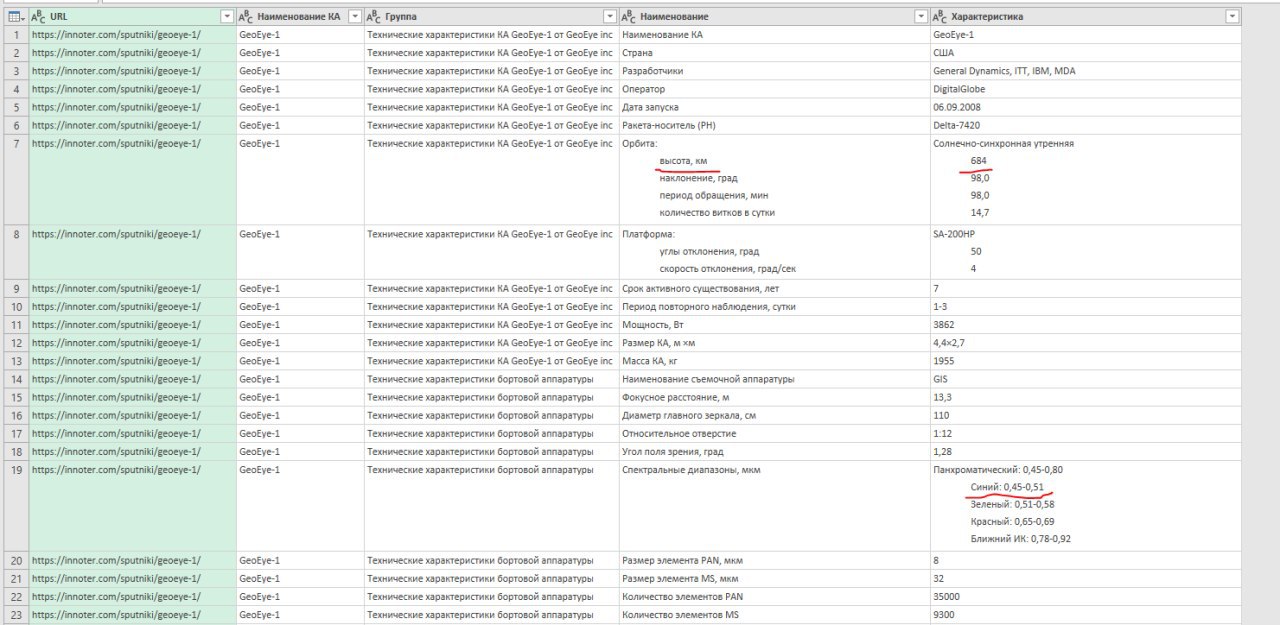This screenshot has width=1280, height=625.
Task: Expand the Группа column filter arrow
Action: pos(609,17)
